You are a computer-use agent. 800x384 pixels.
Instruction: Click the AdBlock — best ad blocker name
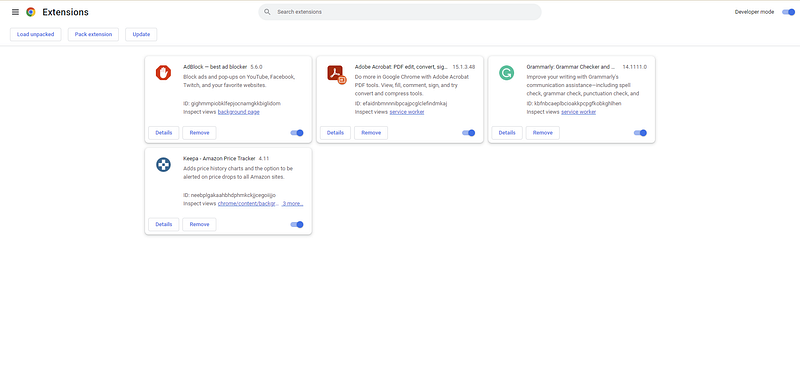click(215, 67)
